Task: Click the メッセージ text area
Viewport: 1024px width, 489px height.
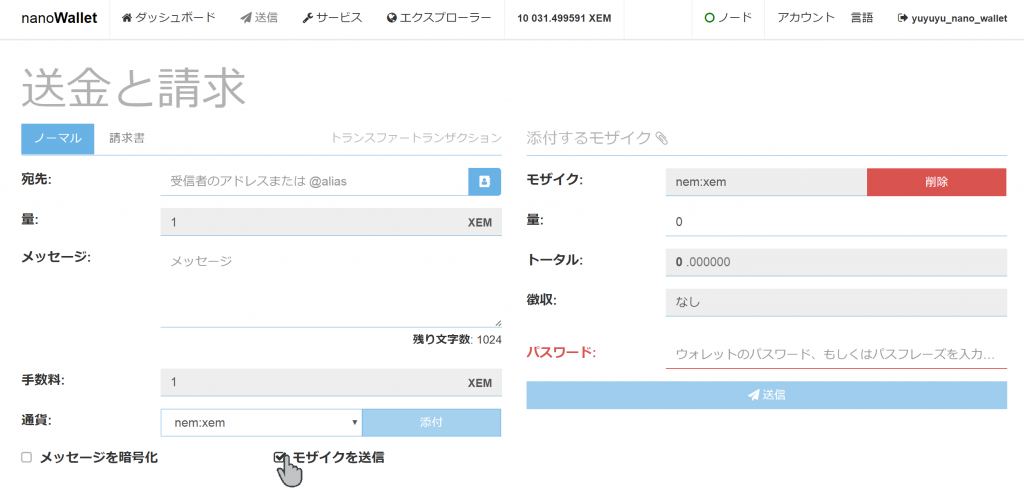Action: (330, 287)
